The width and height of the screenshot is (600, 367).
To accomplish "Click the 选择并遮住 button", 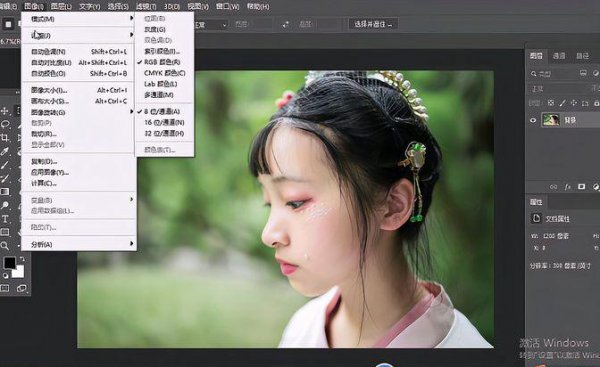I will point(373,24).
